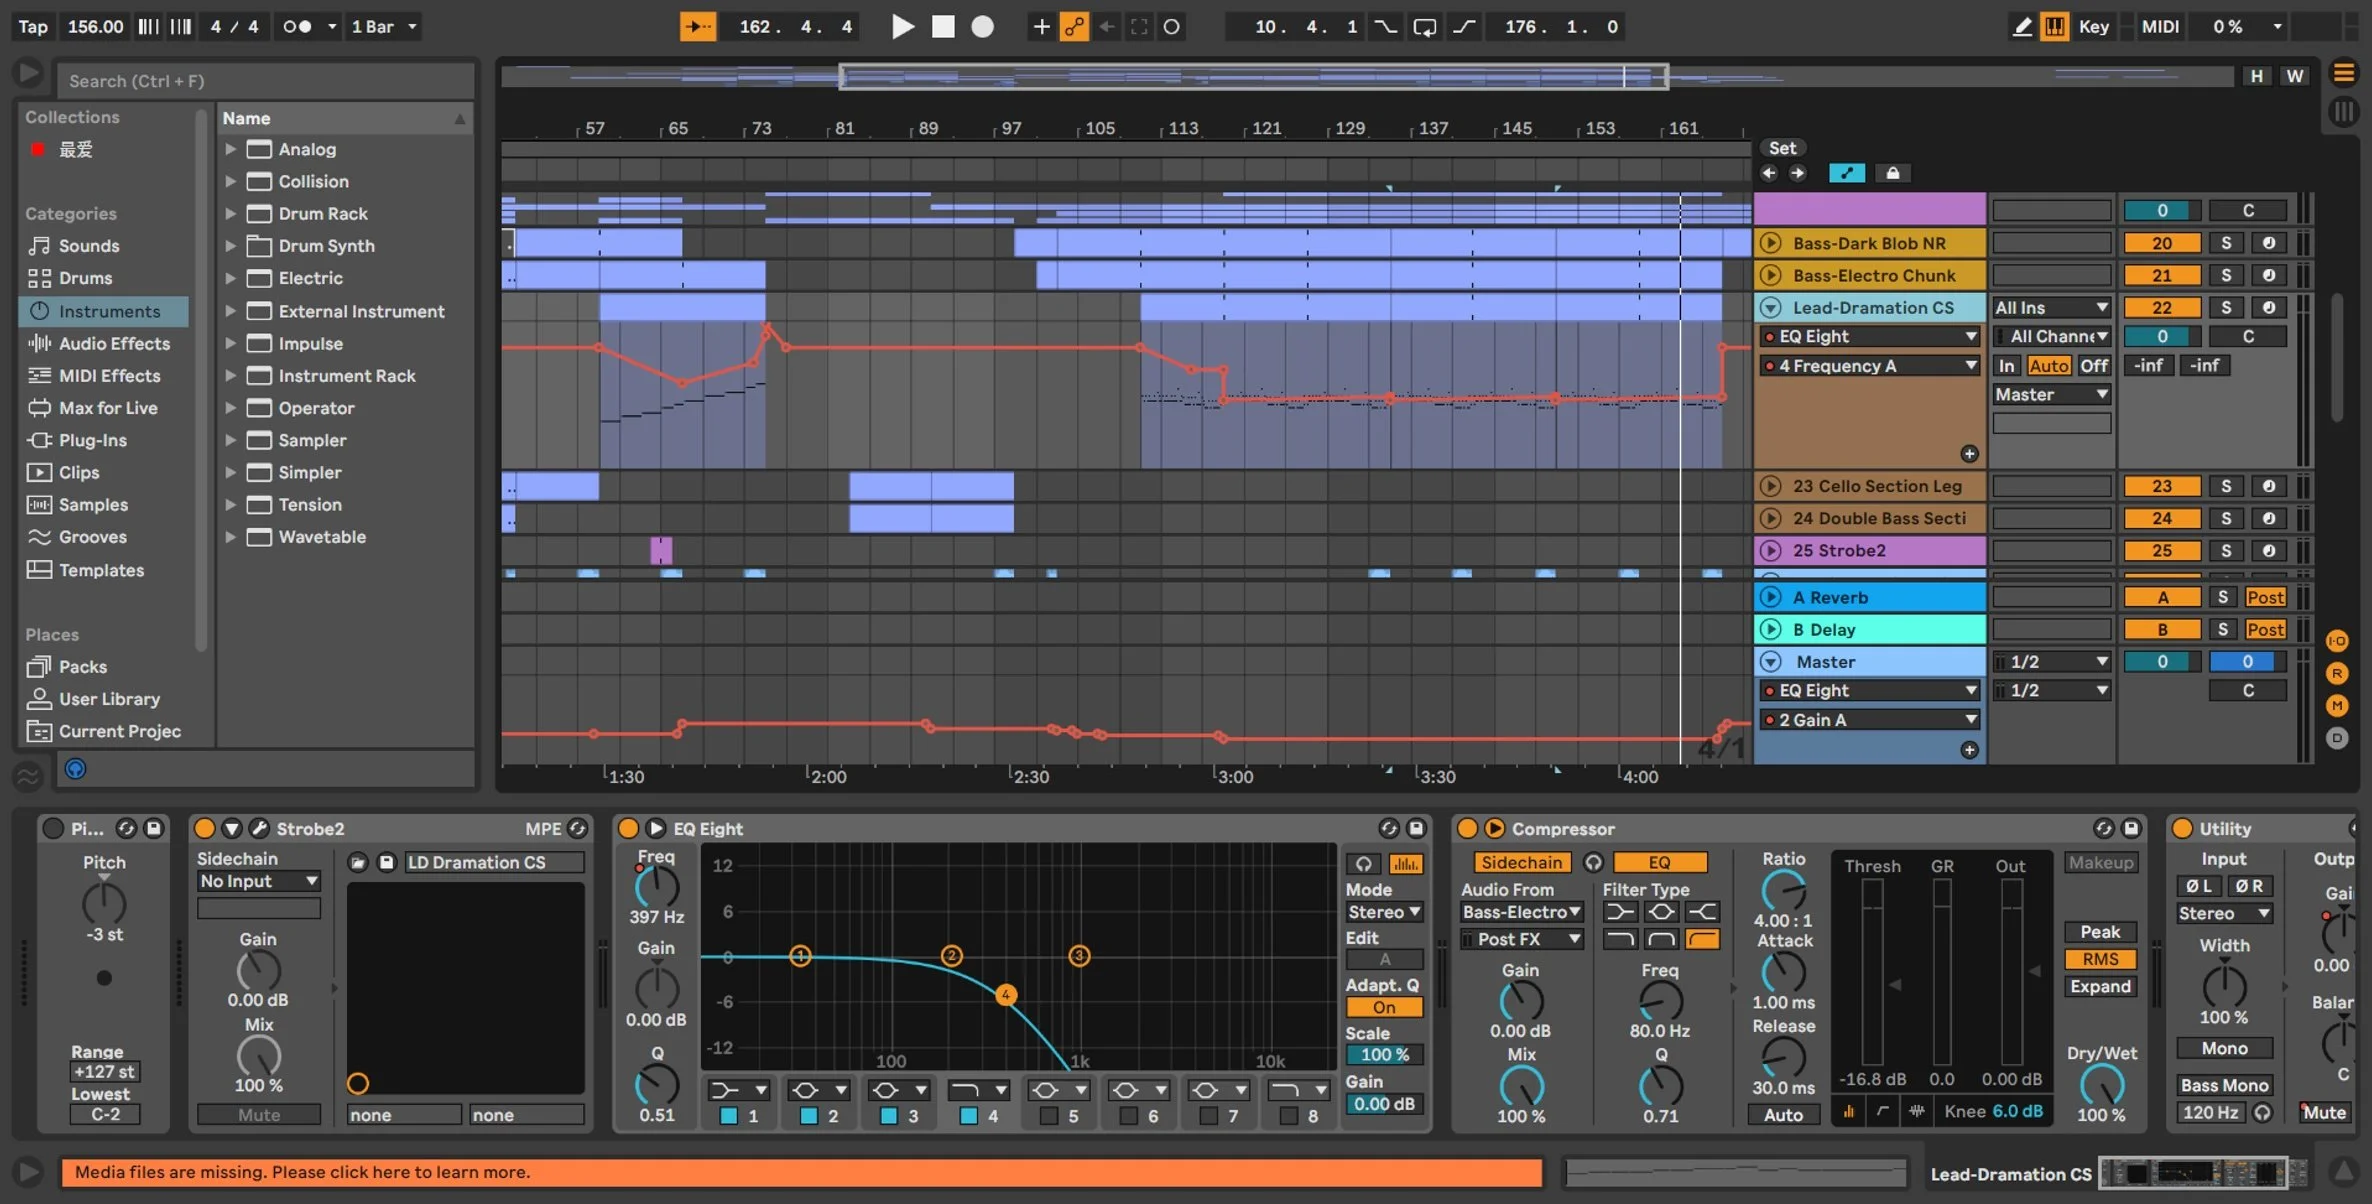Toggle Adaptive Q On in EQ Eight
This screenshot has height=1204, width=2372.
click(x=1384, y=1007)
